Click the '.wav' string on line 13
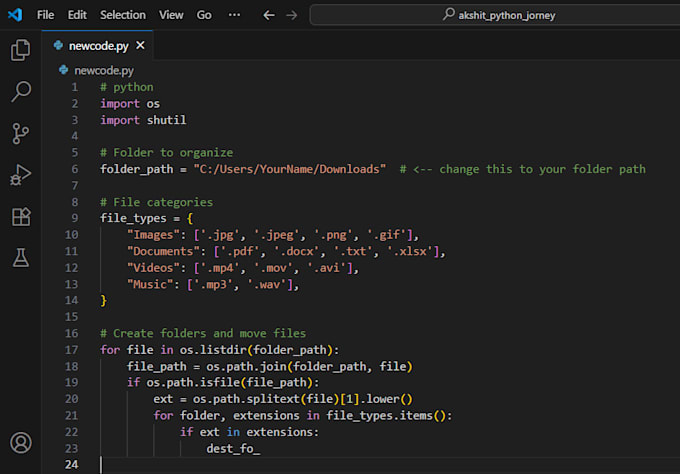 click(267, 284)
